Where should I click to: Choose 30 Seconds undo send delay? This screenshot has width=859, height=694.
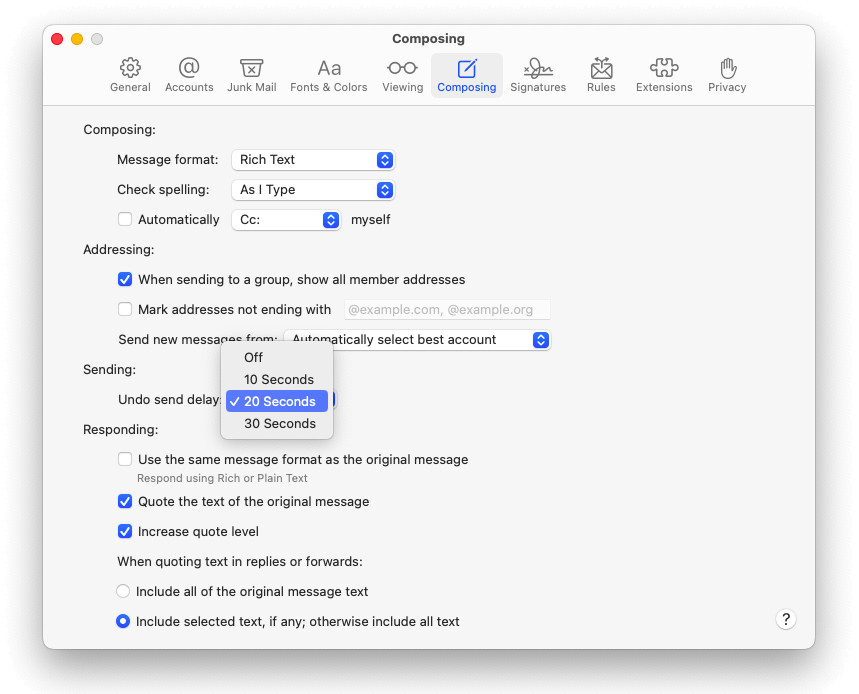tap(277, 423)
